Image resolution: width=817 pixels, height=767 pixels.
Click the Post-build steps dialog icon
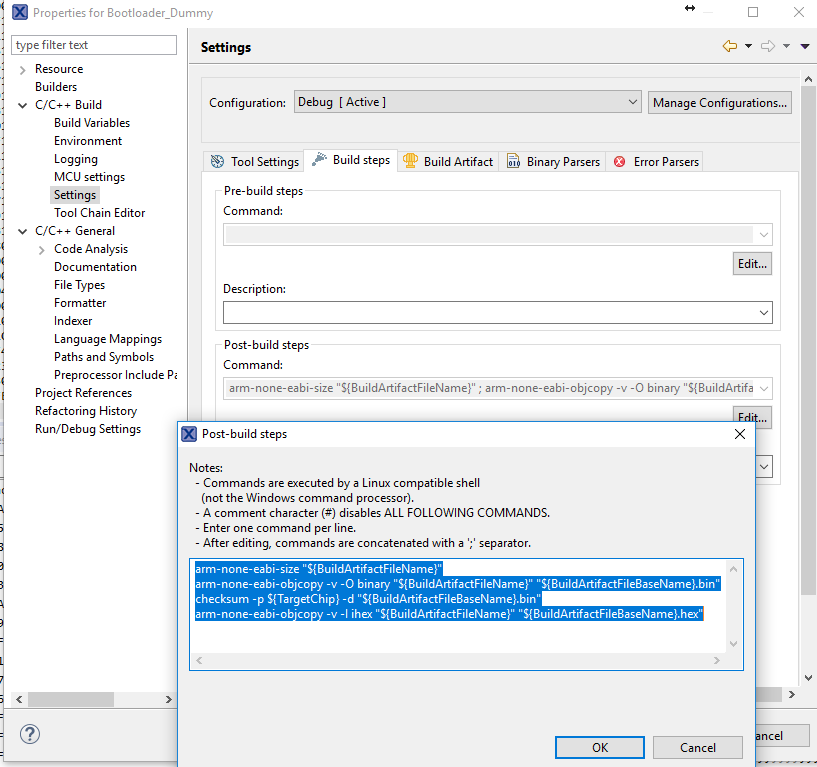[189, 434]
